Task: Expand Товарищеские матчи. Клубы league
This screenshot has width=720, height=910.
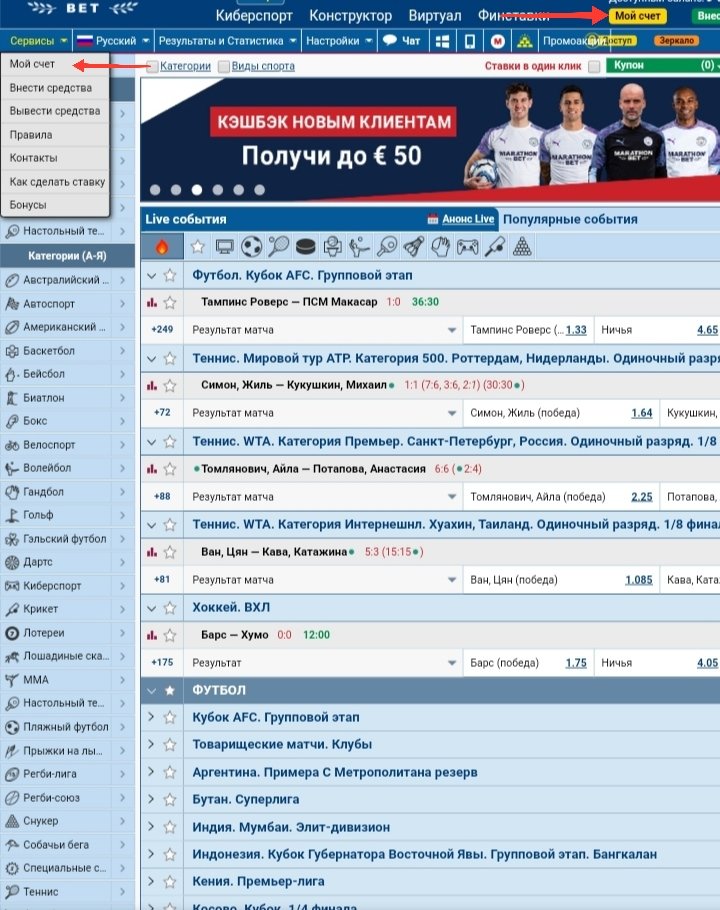Action: coord(151,745)
